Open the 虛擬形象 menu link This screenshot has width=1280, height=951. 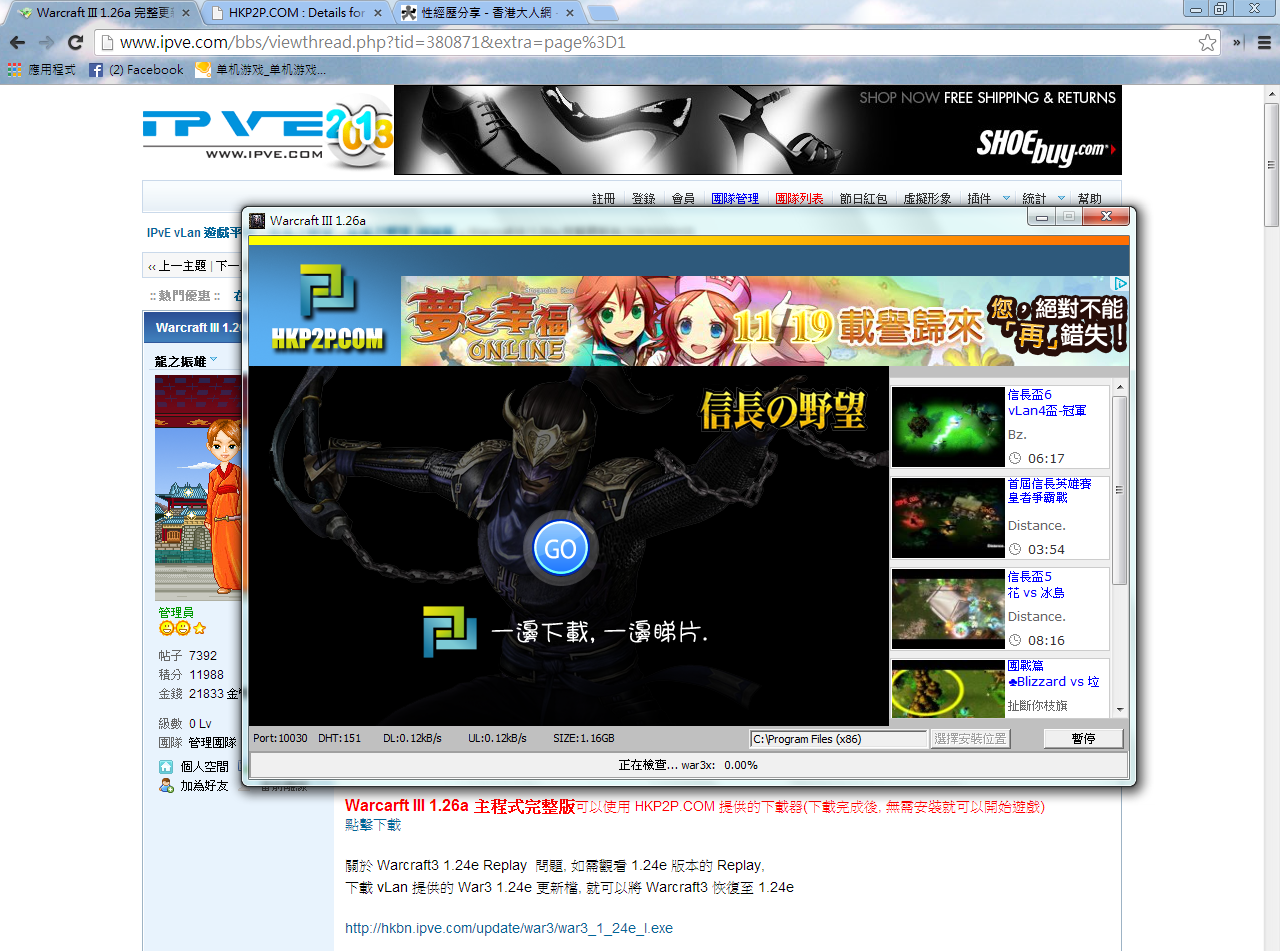coord(927,199)
